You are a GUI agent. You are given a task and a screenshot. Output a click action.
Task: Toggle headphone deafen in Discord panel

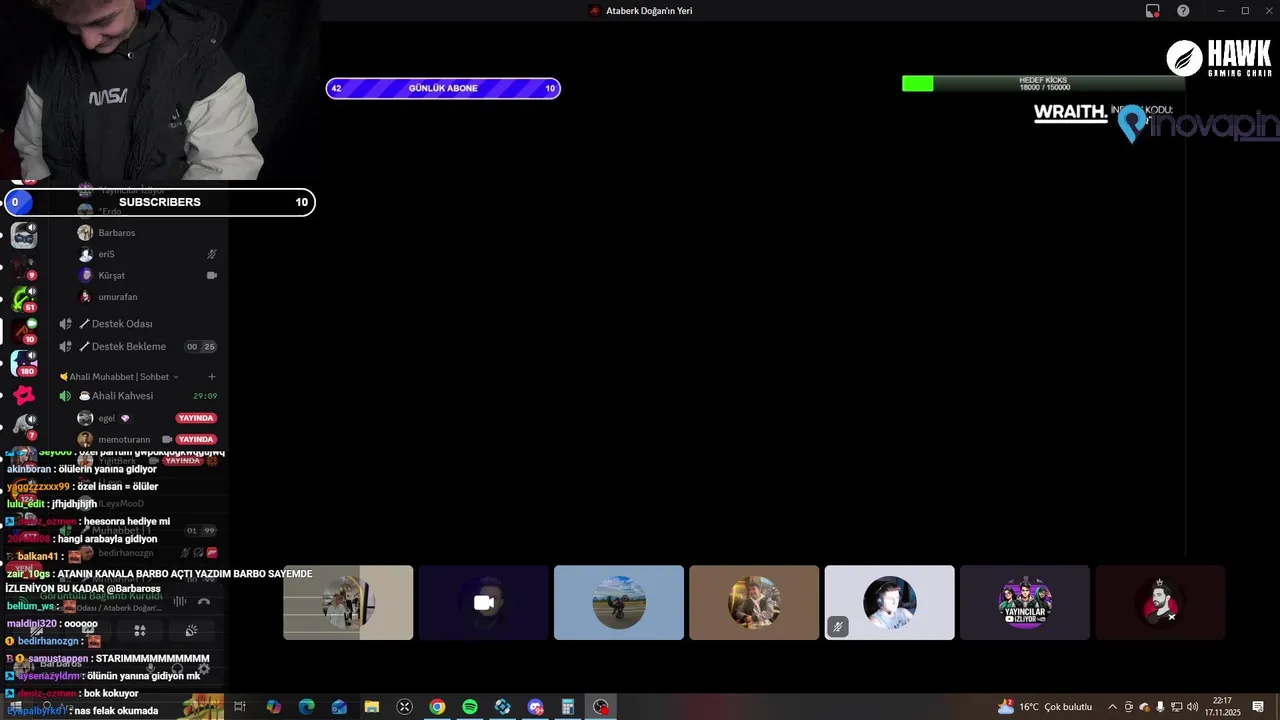click(x=177, y=670)
